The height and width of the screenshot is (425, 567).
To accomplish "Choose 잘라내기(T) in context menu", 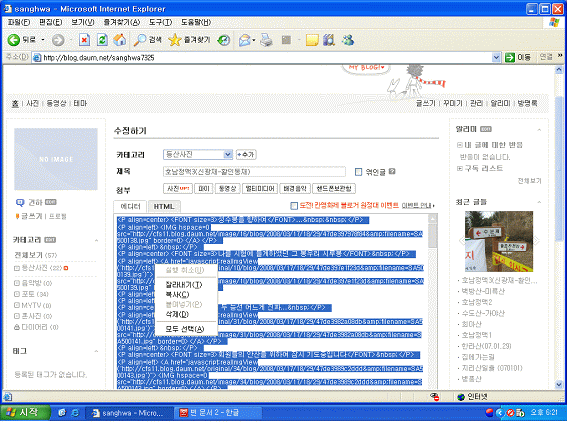I will coord(184,285).
